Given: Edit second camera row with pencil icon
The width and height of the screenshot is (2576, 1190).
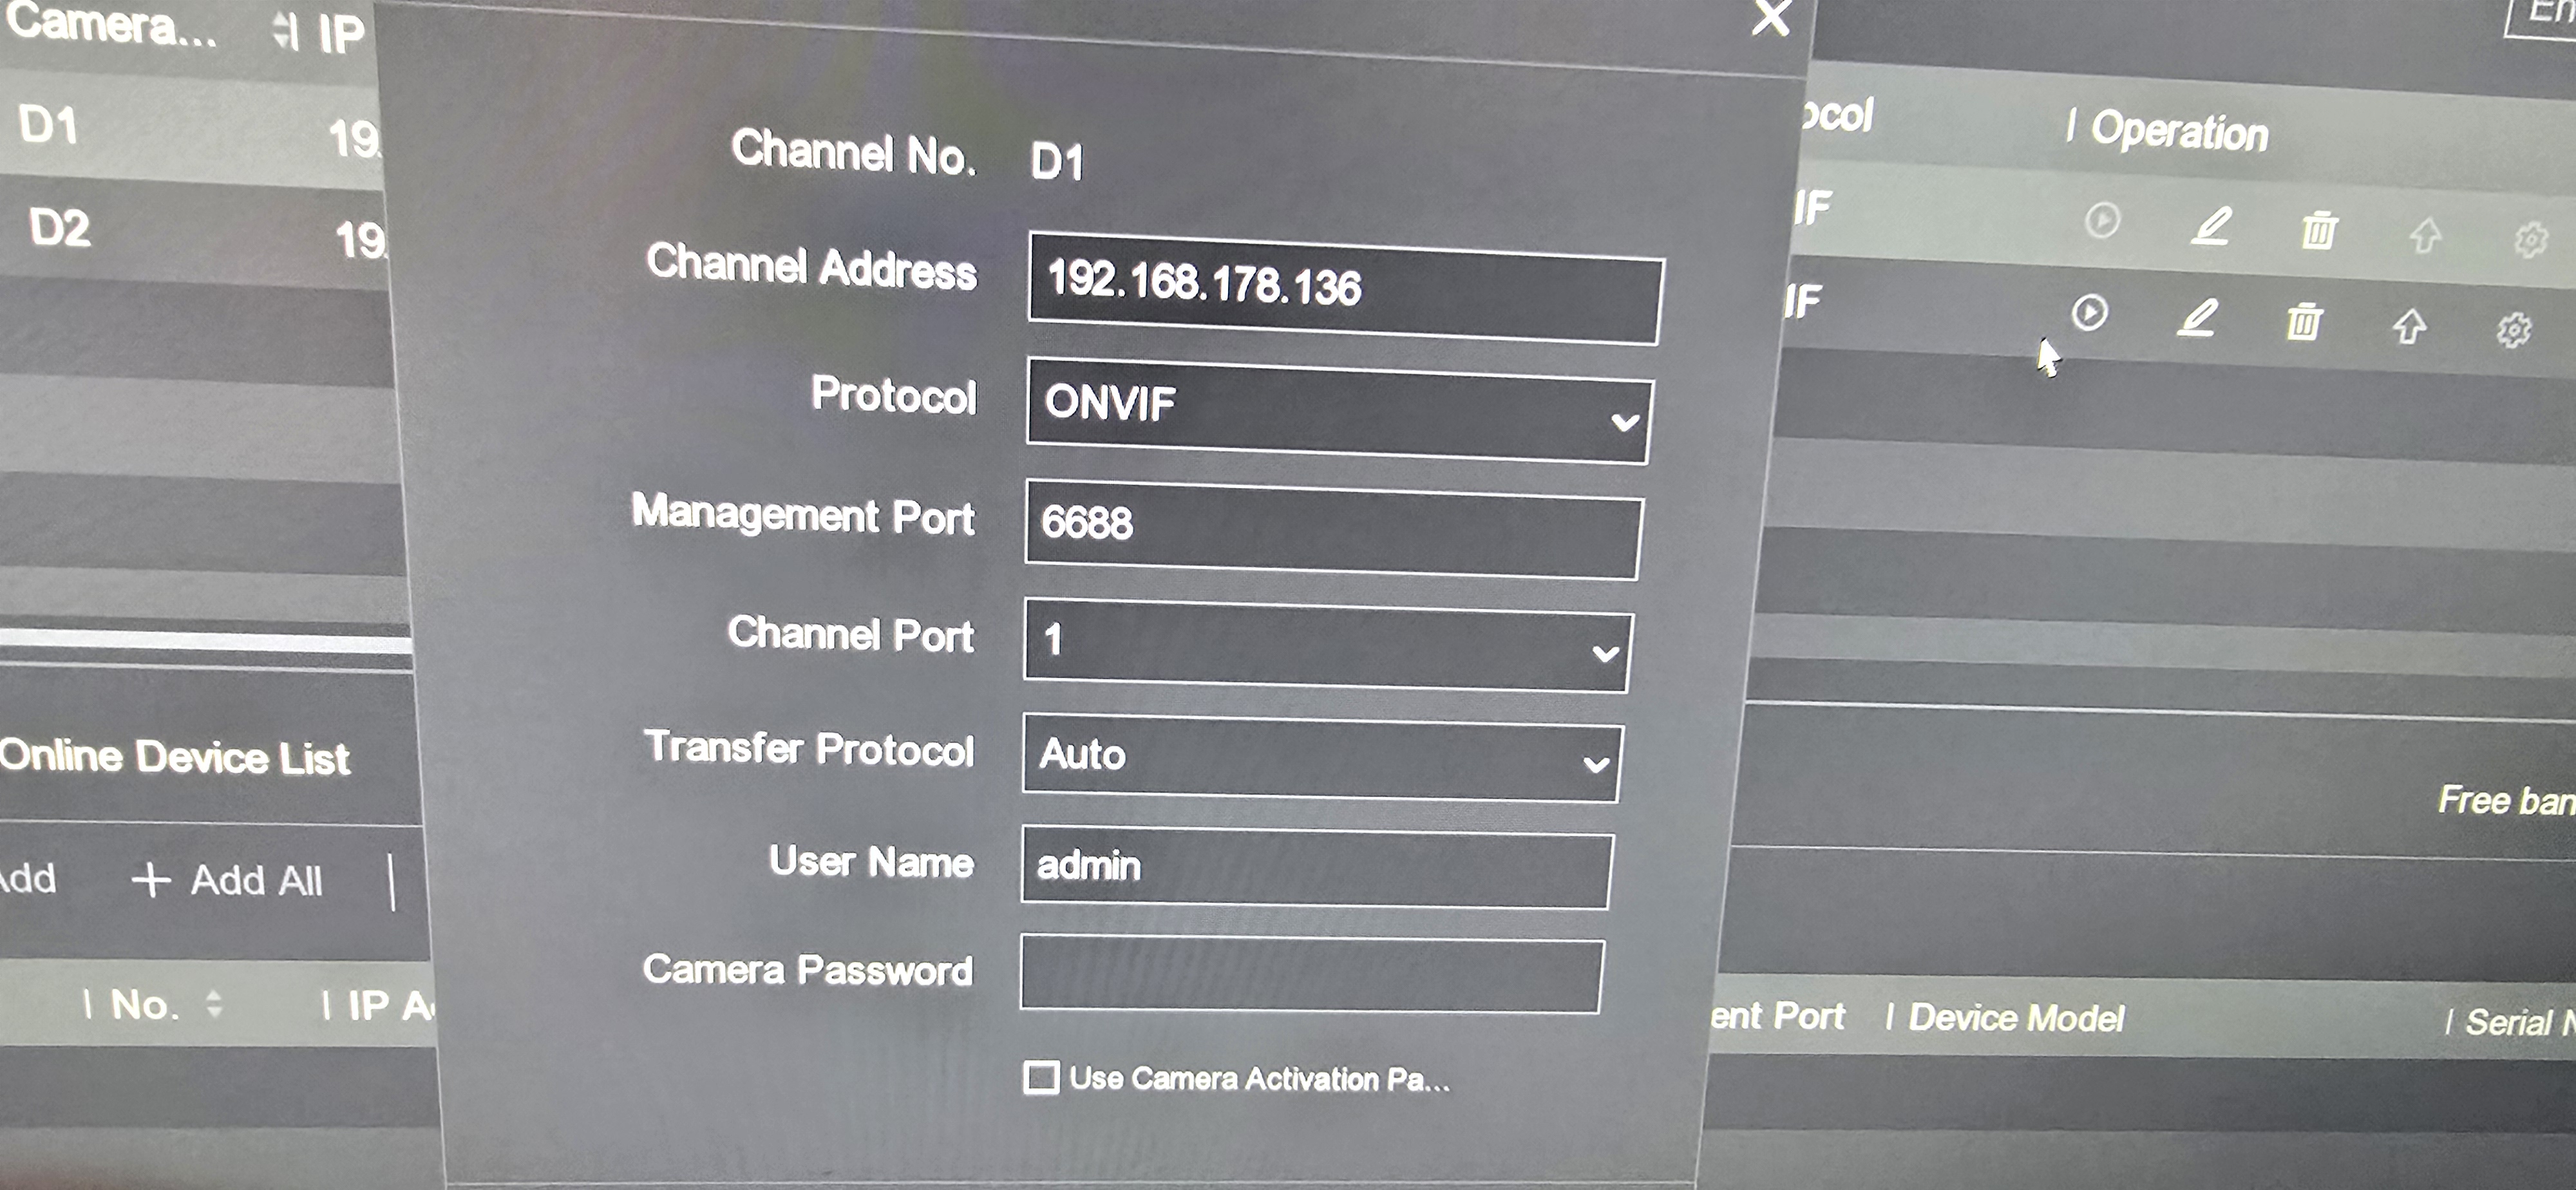Looking at the screenshot, I should pos(2197,318).
